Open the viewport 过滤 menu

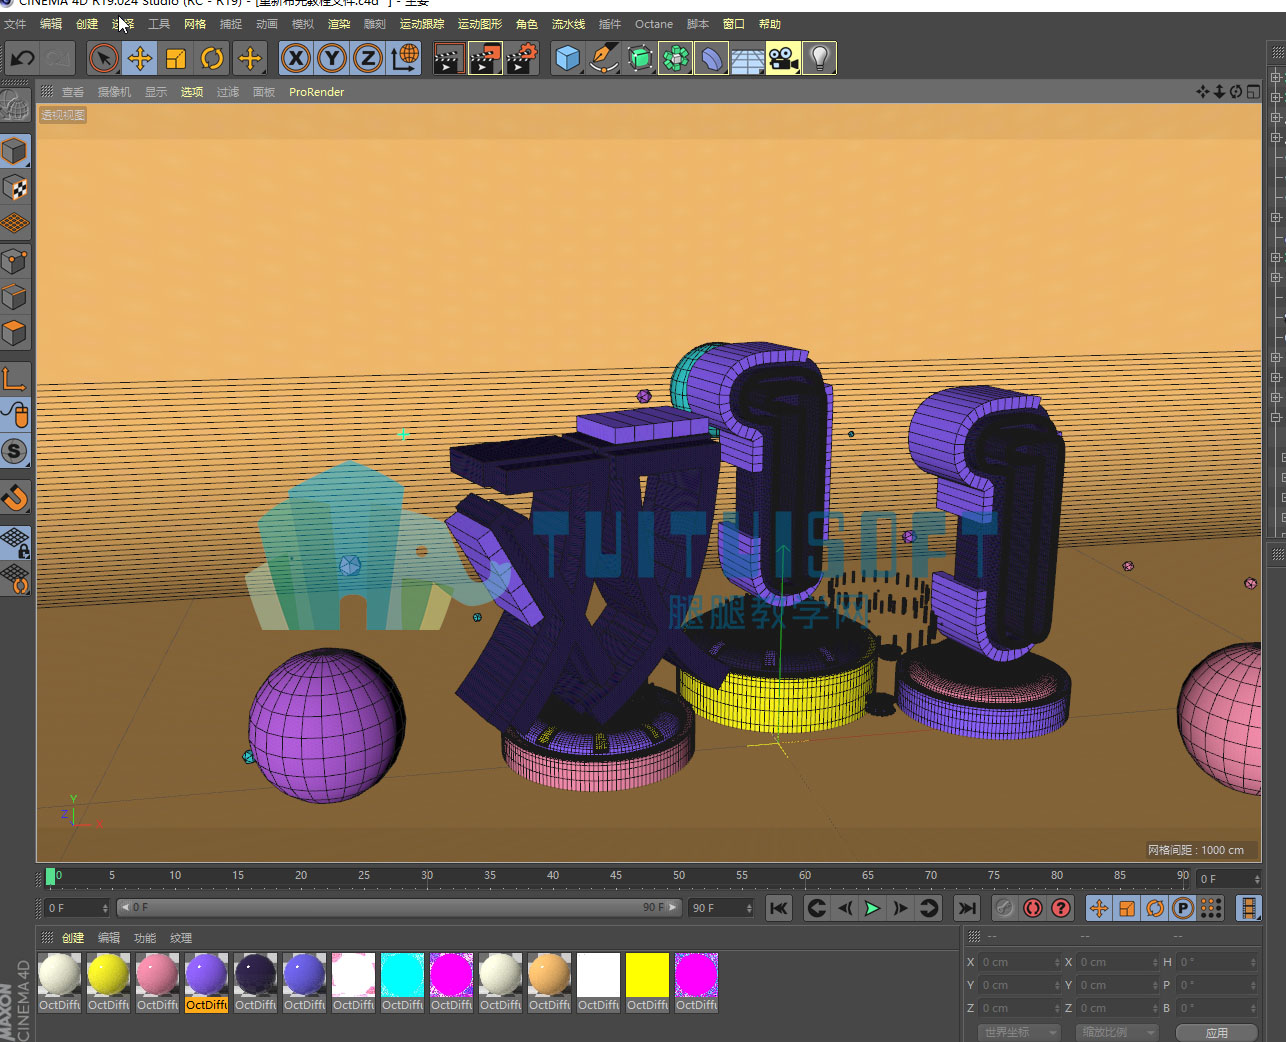(x=228, y=92)
